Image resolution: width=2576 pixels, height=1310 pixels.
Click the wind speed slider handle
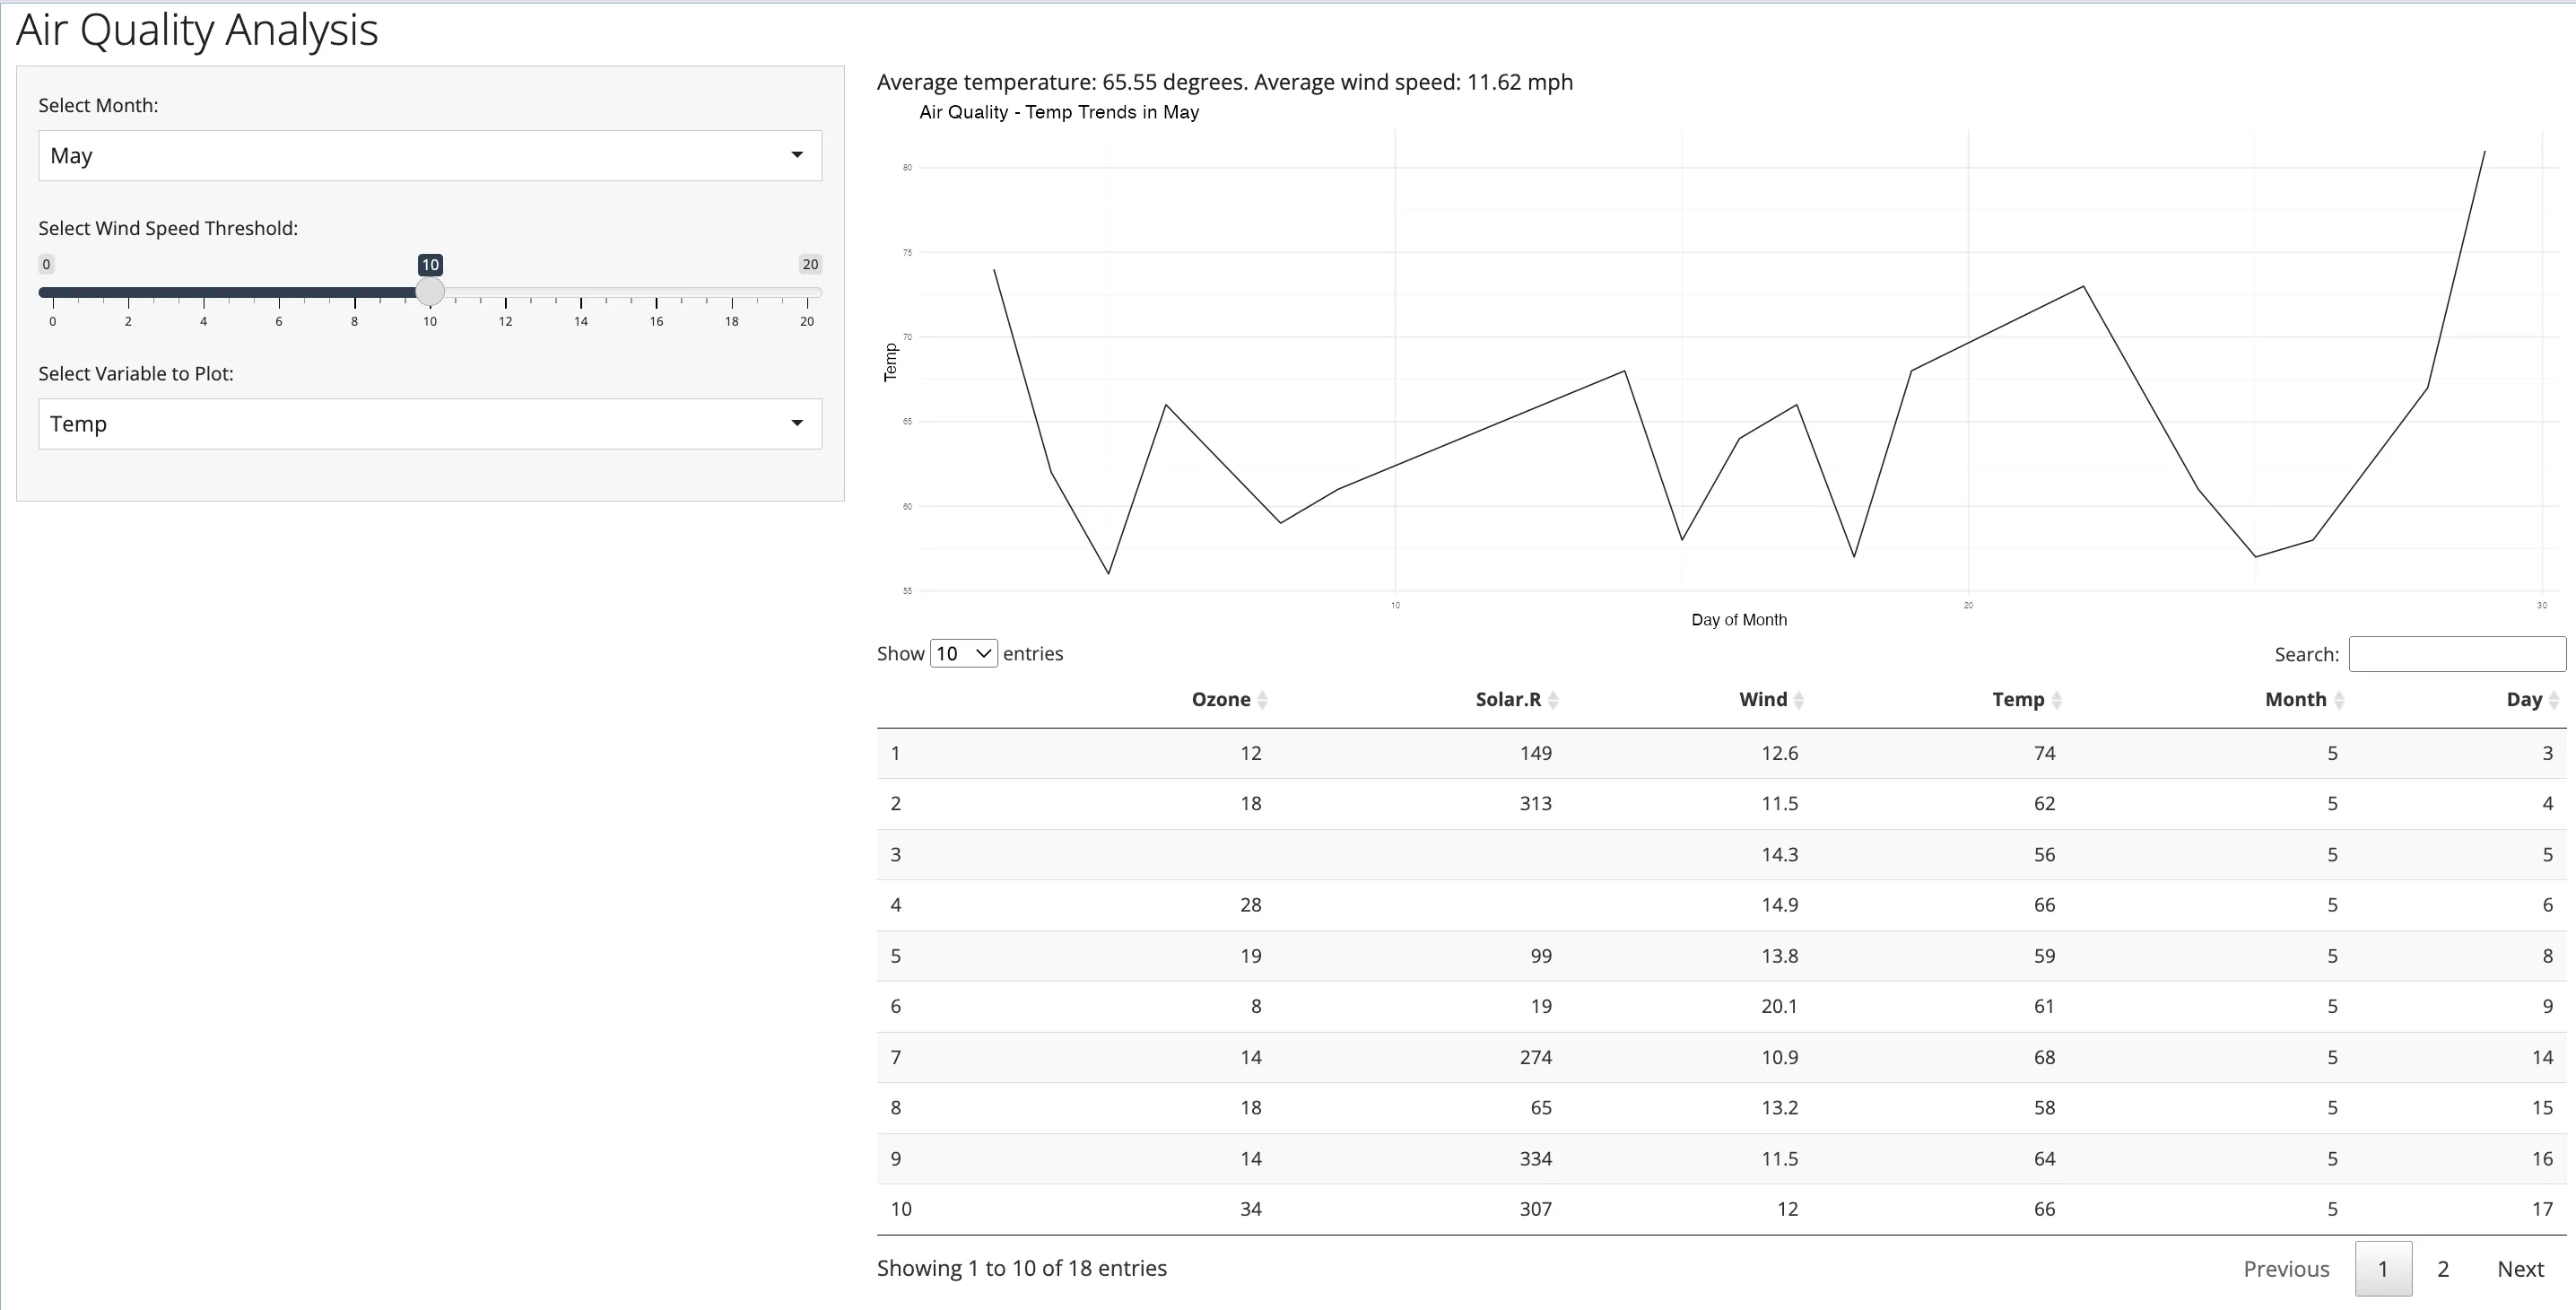click(430, 292)
